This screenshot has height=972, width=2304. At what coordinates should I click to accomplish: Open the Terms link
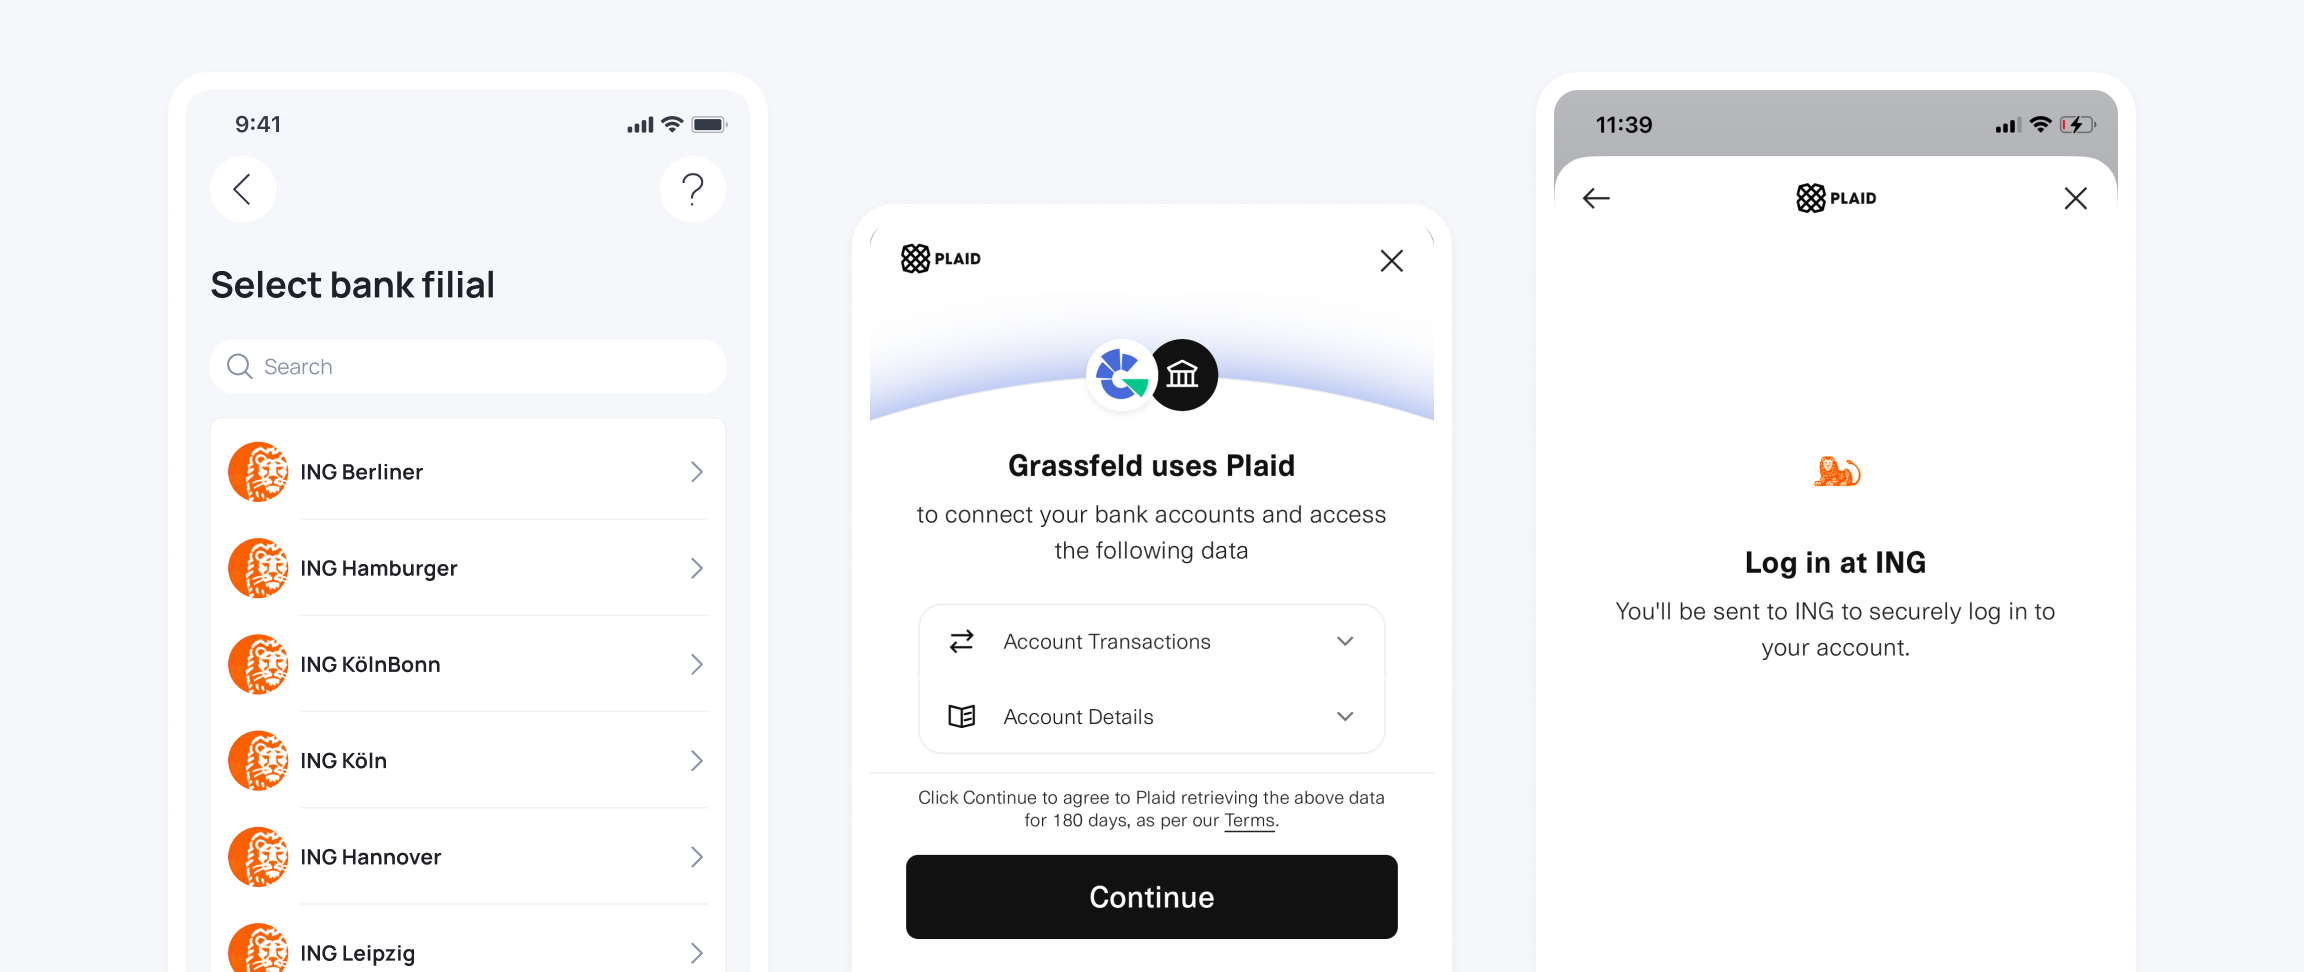point(1250,821)
